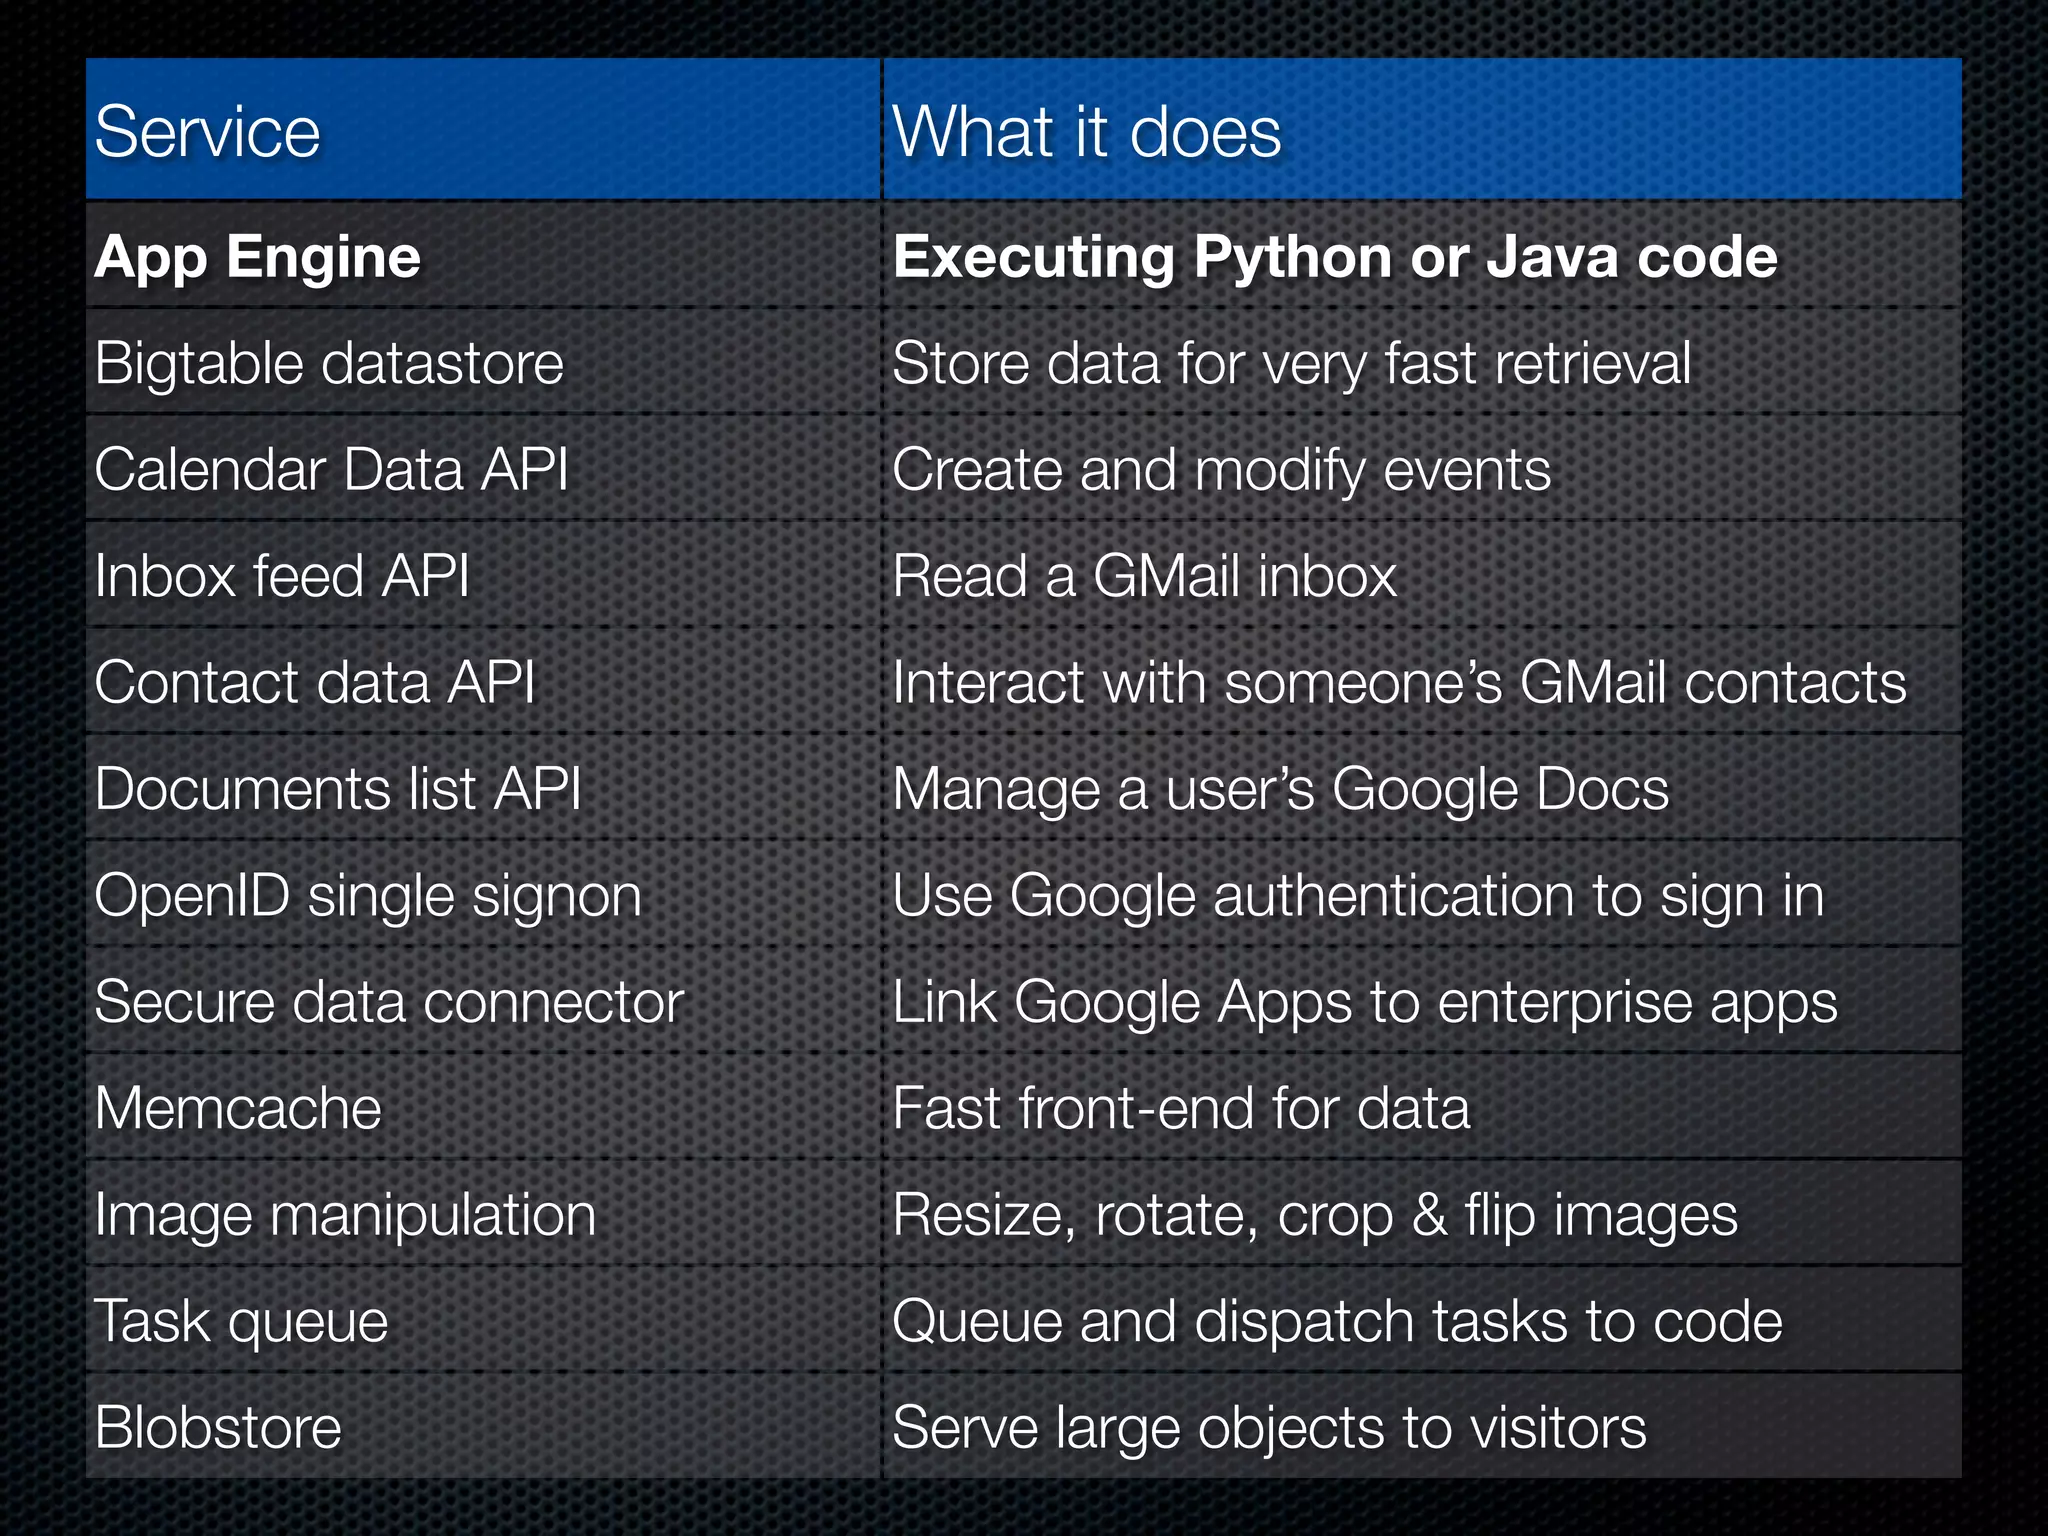Click 'Serve large objects to visitors'
Screen dimensions: 2048x1536
pyautogui.click(x=1269, y=1428)
